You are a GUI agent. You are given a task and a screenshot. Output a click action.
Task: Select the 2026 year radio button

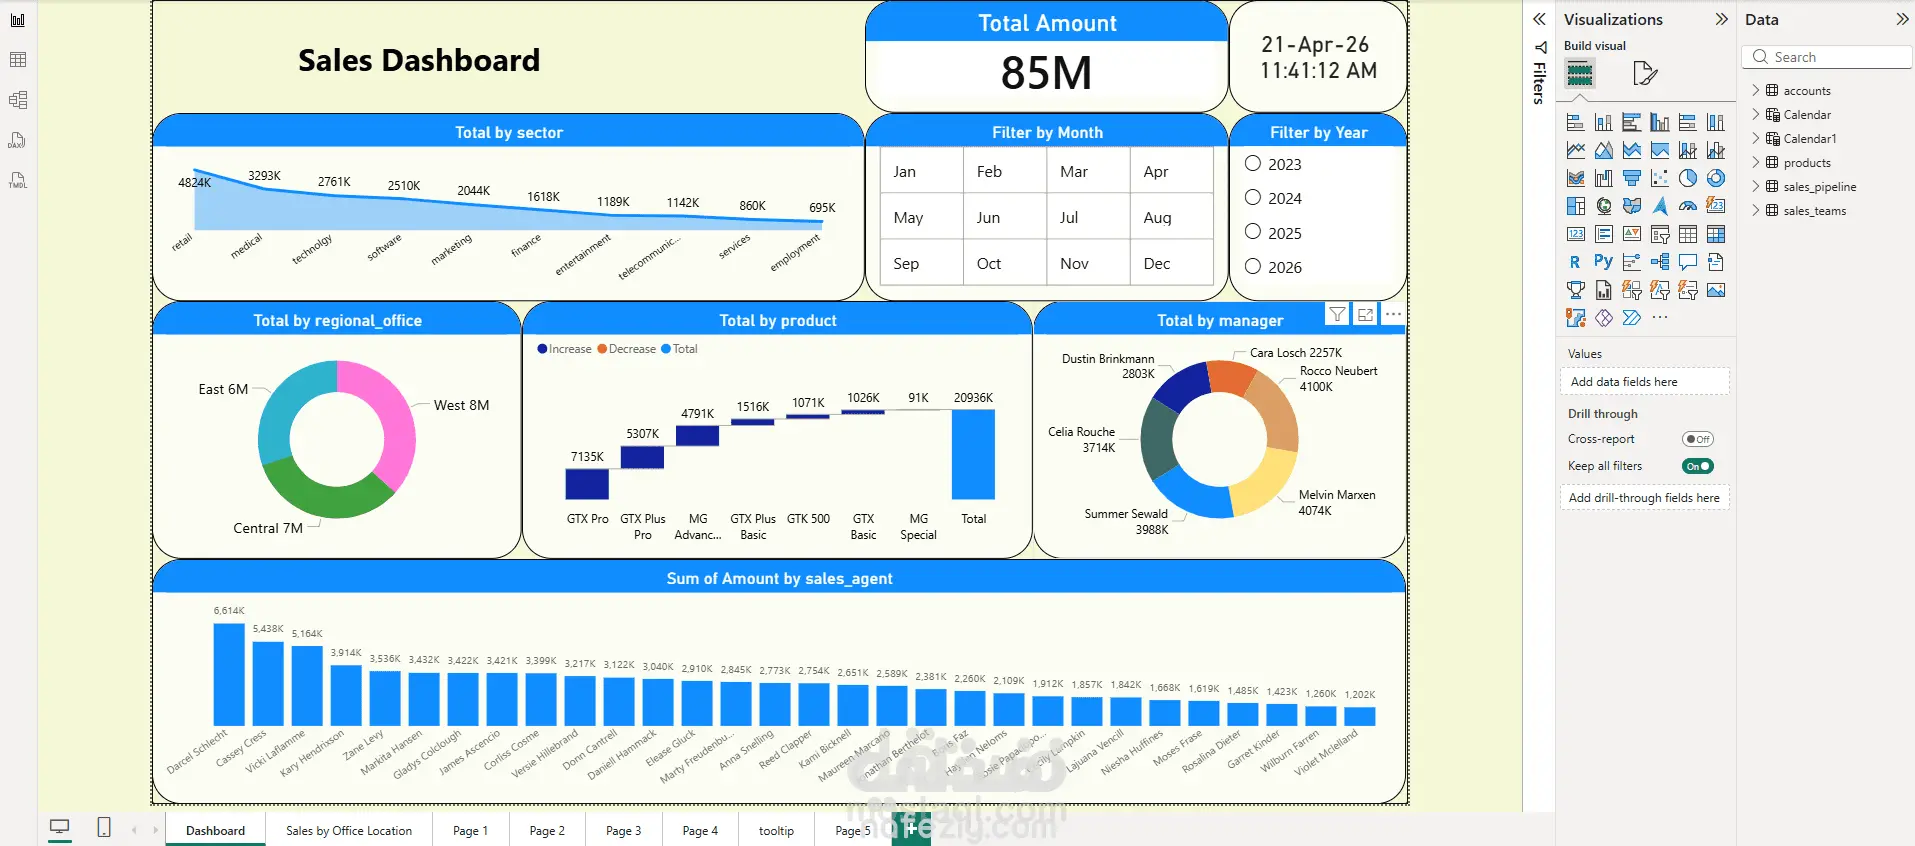coord(1252,266)
